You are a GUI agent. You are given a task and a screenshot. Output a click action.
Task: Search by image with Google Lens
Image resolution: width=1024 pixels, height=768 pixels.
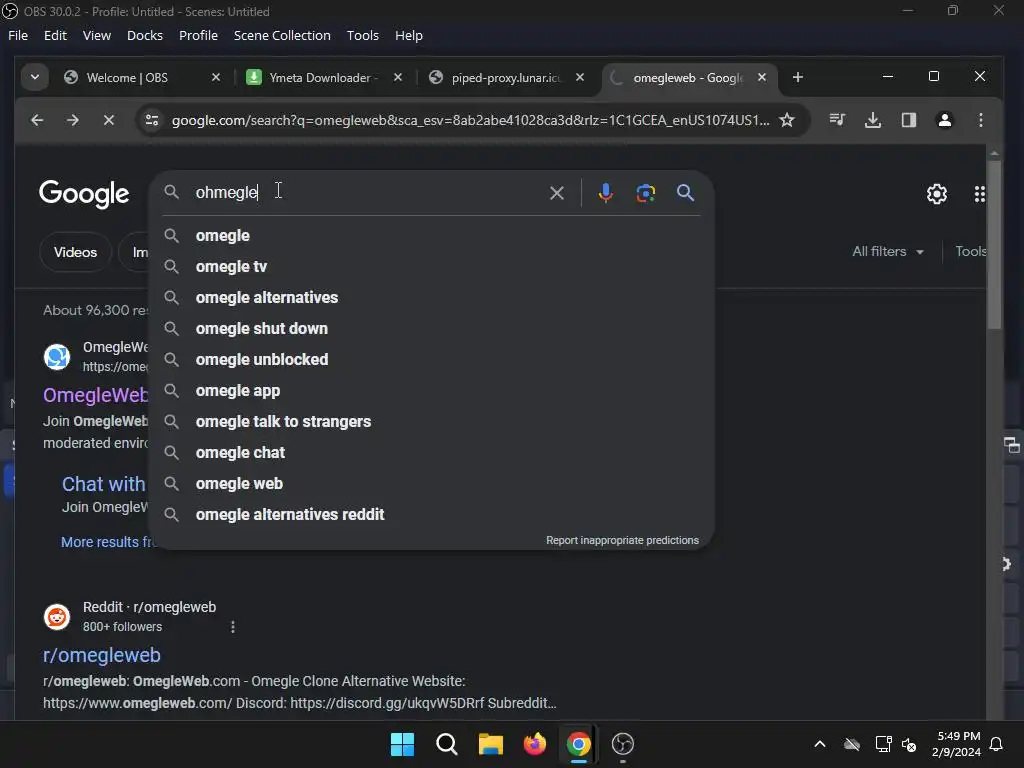click(645, 193)
